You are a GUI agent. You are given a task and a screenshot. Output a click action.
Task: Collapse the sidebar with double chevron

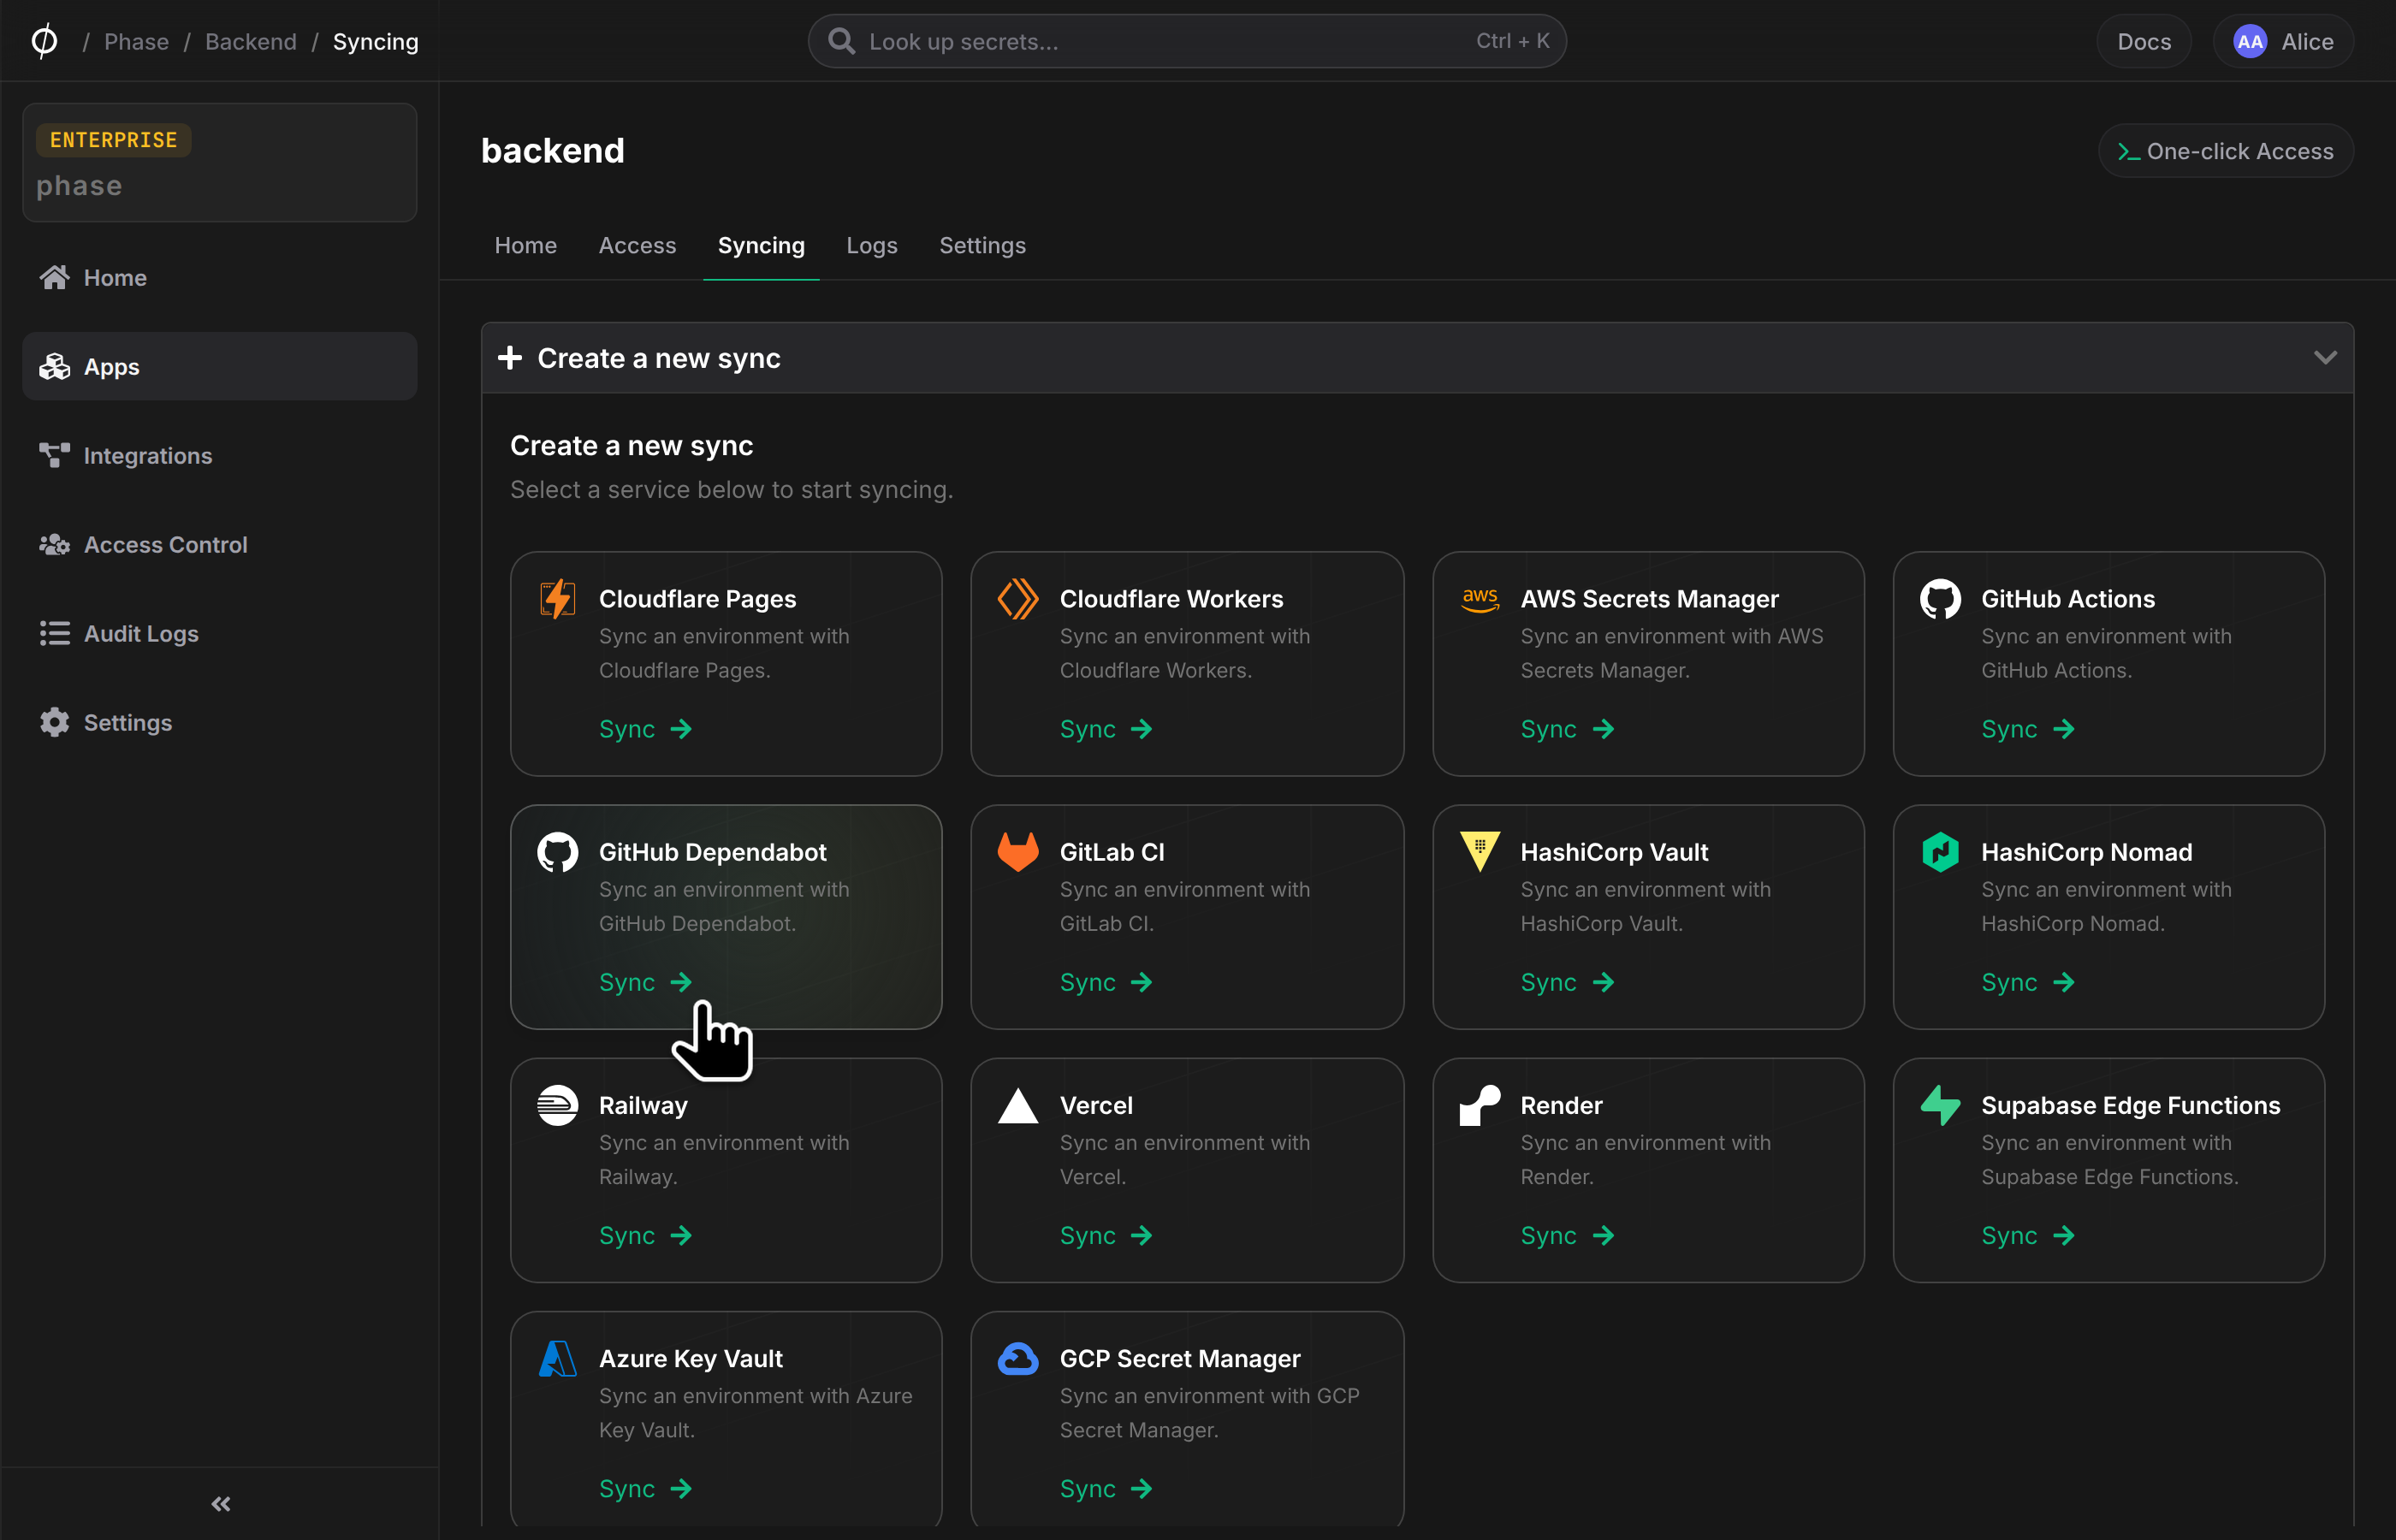221,1503
